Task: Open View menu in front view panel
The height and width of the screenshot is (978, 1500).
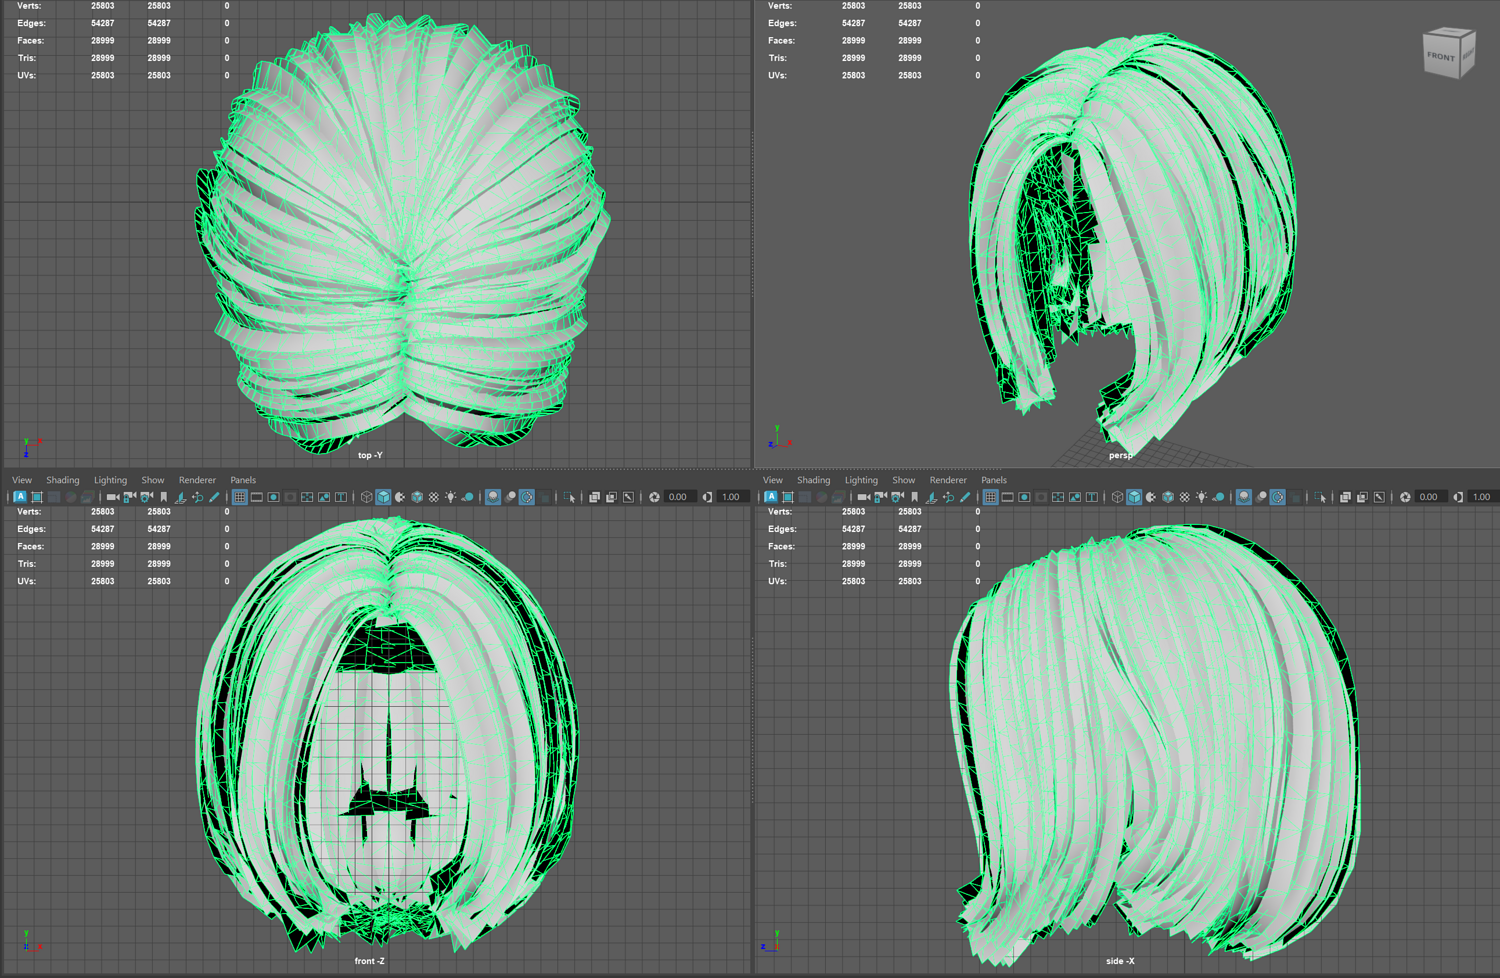Action: click(22, 480)
